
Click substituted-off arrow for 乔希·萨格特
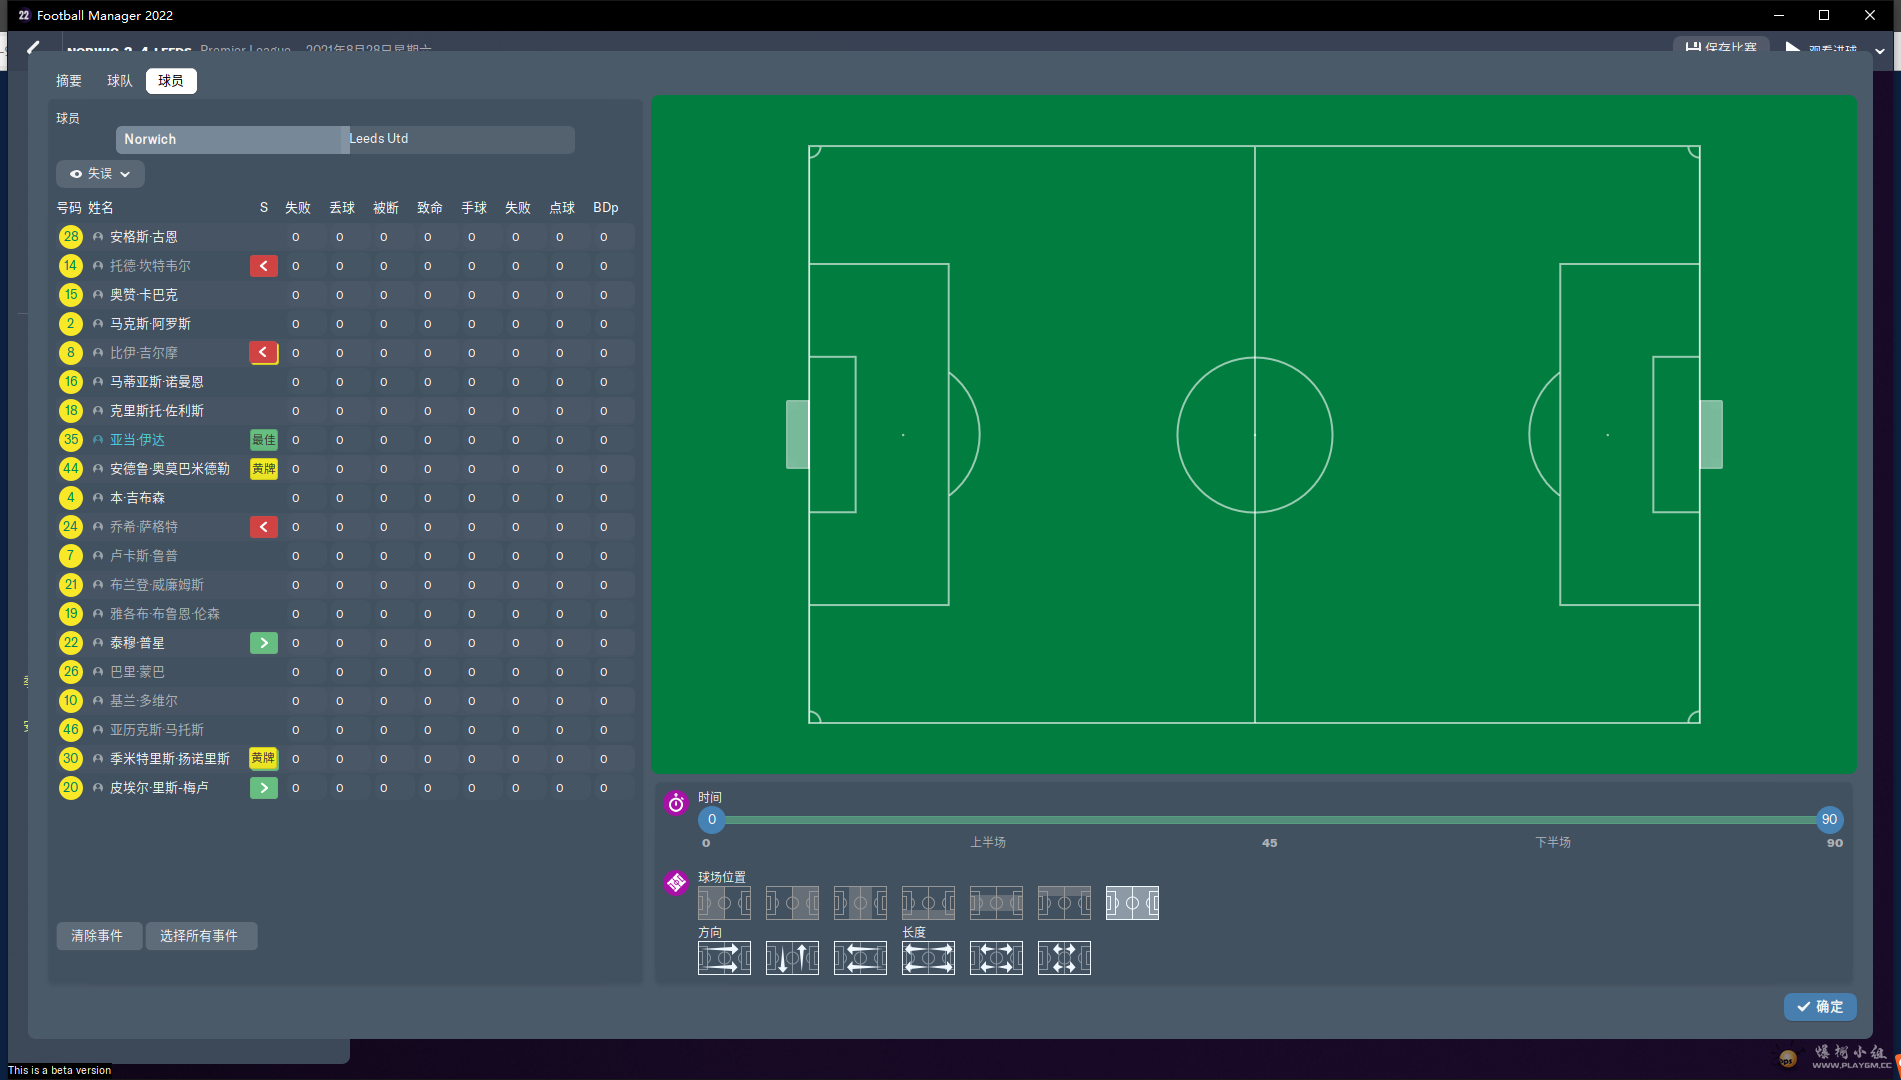[263, 527]
